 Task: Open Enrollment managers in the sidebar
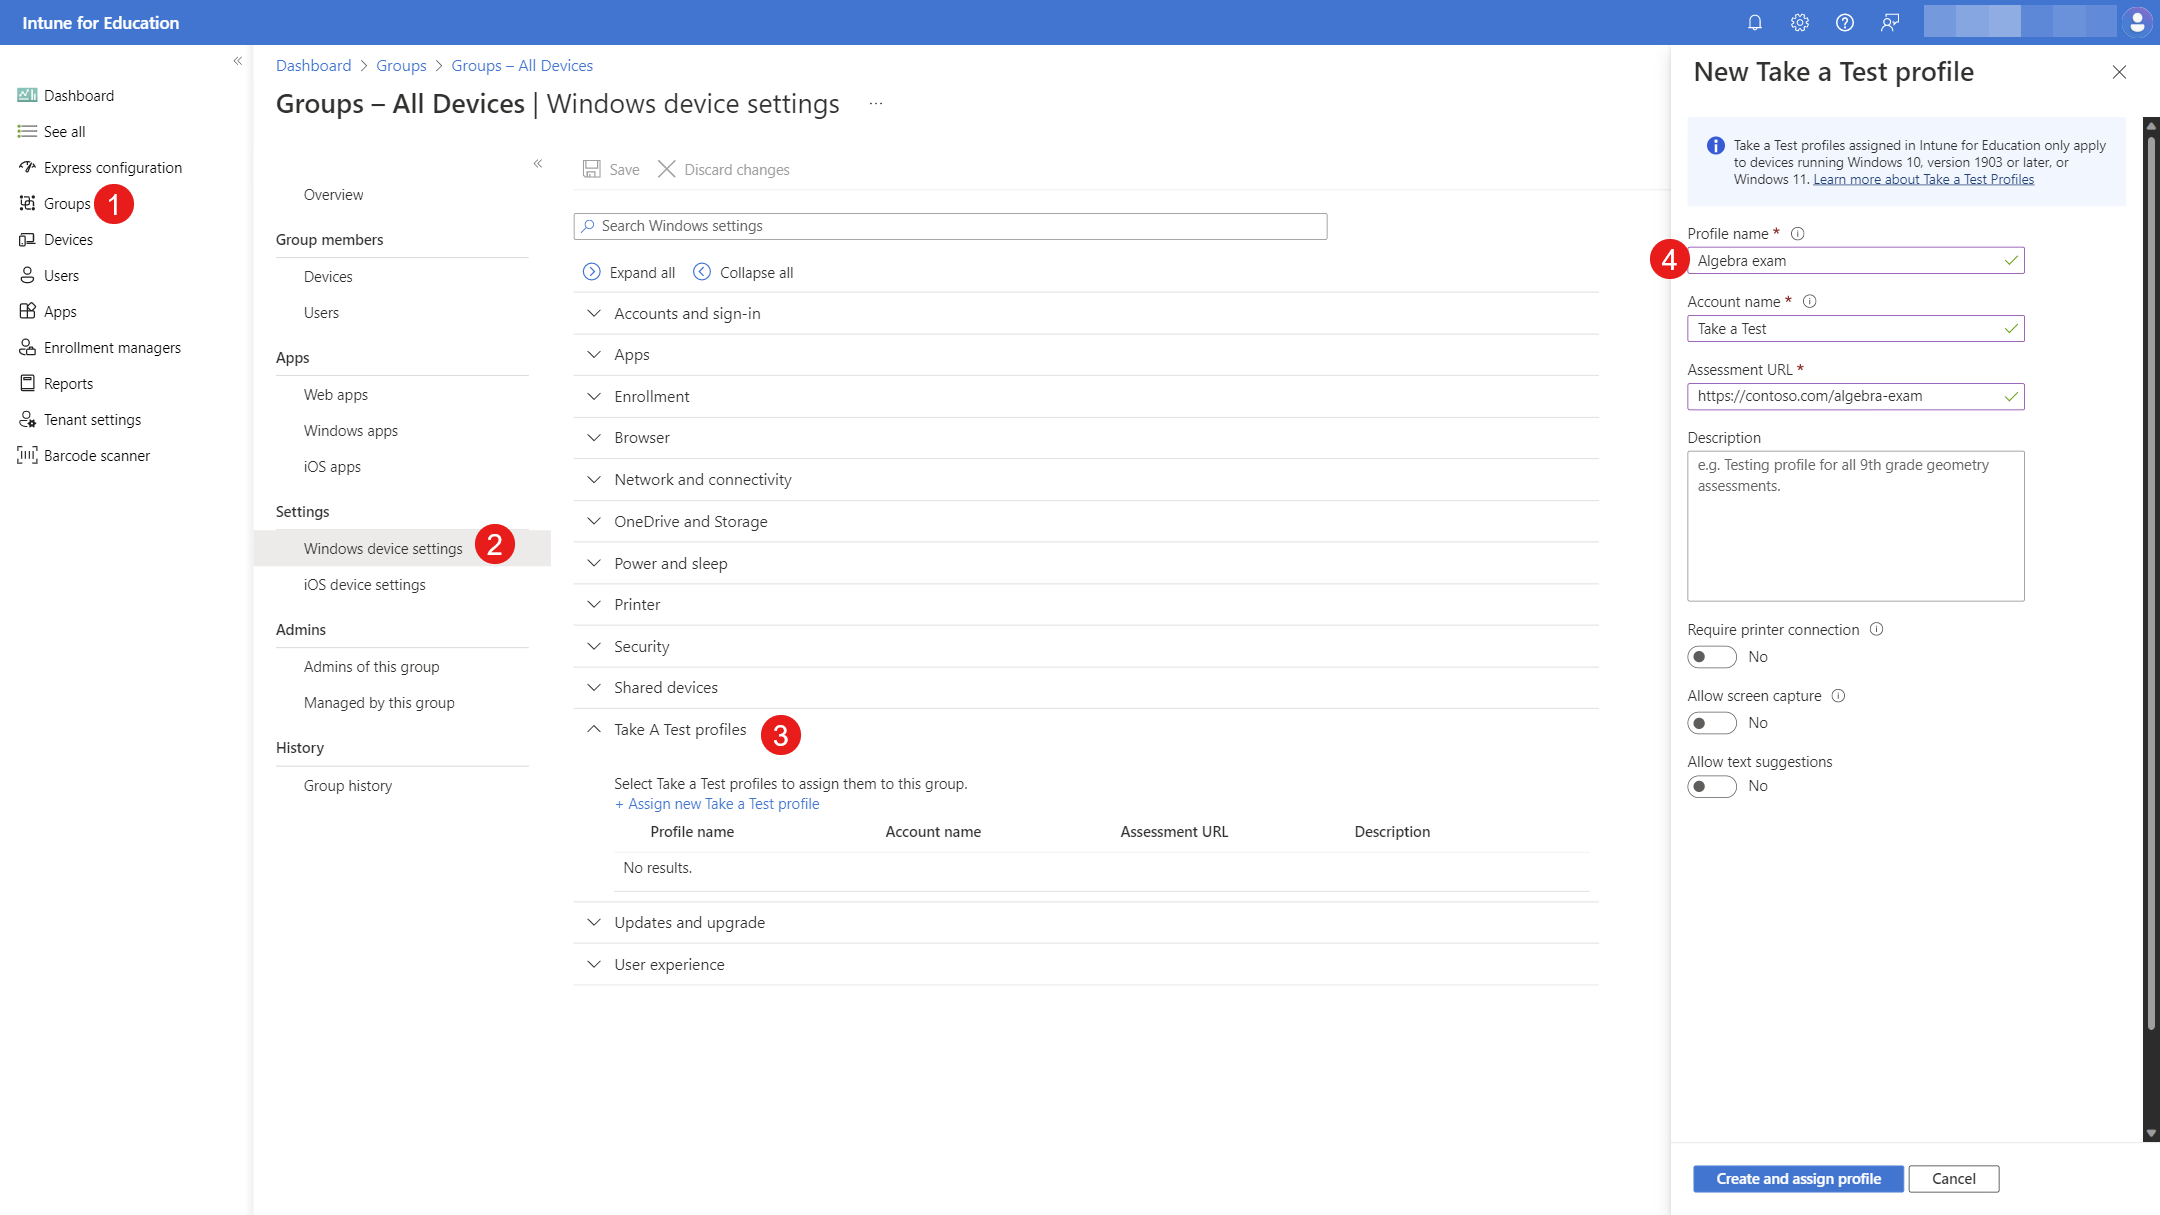112,347
